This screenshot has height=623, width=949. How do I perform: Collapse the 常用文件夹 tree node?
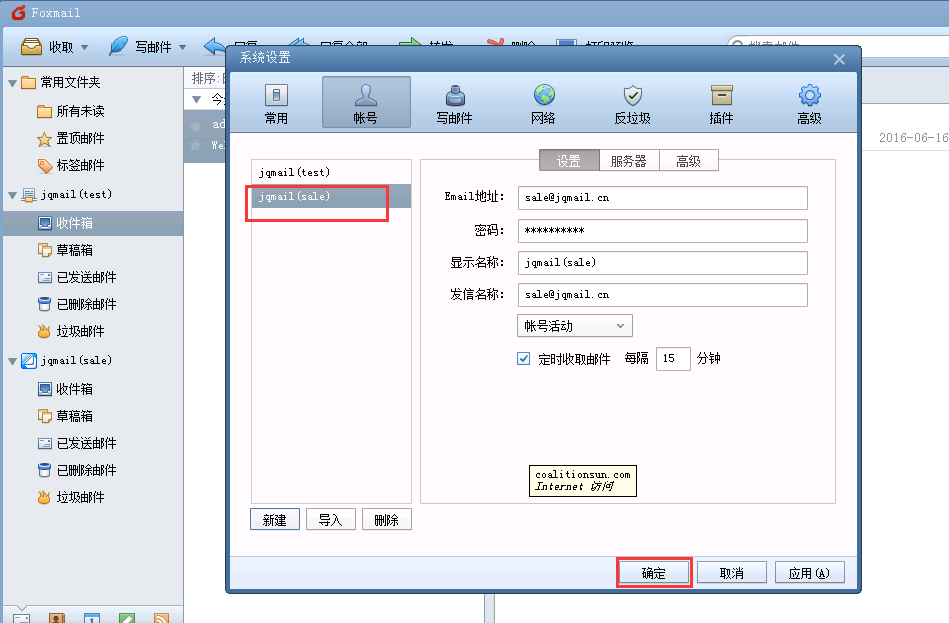(x=12, y=83)
